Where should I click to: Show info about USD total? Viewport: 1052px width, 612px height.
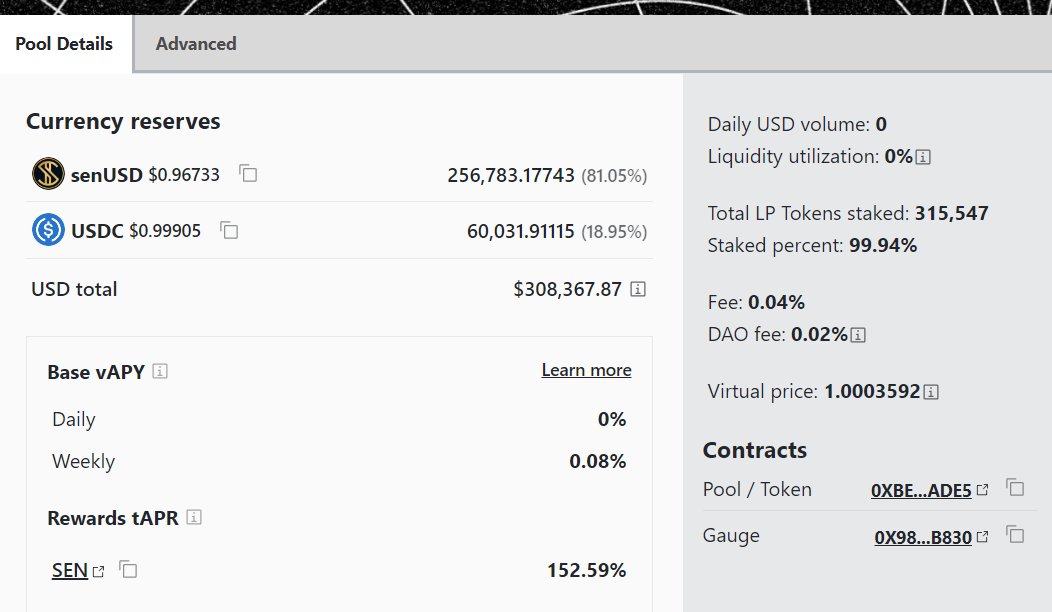[x=638, y=289]
